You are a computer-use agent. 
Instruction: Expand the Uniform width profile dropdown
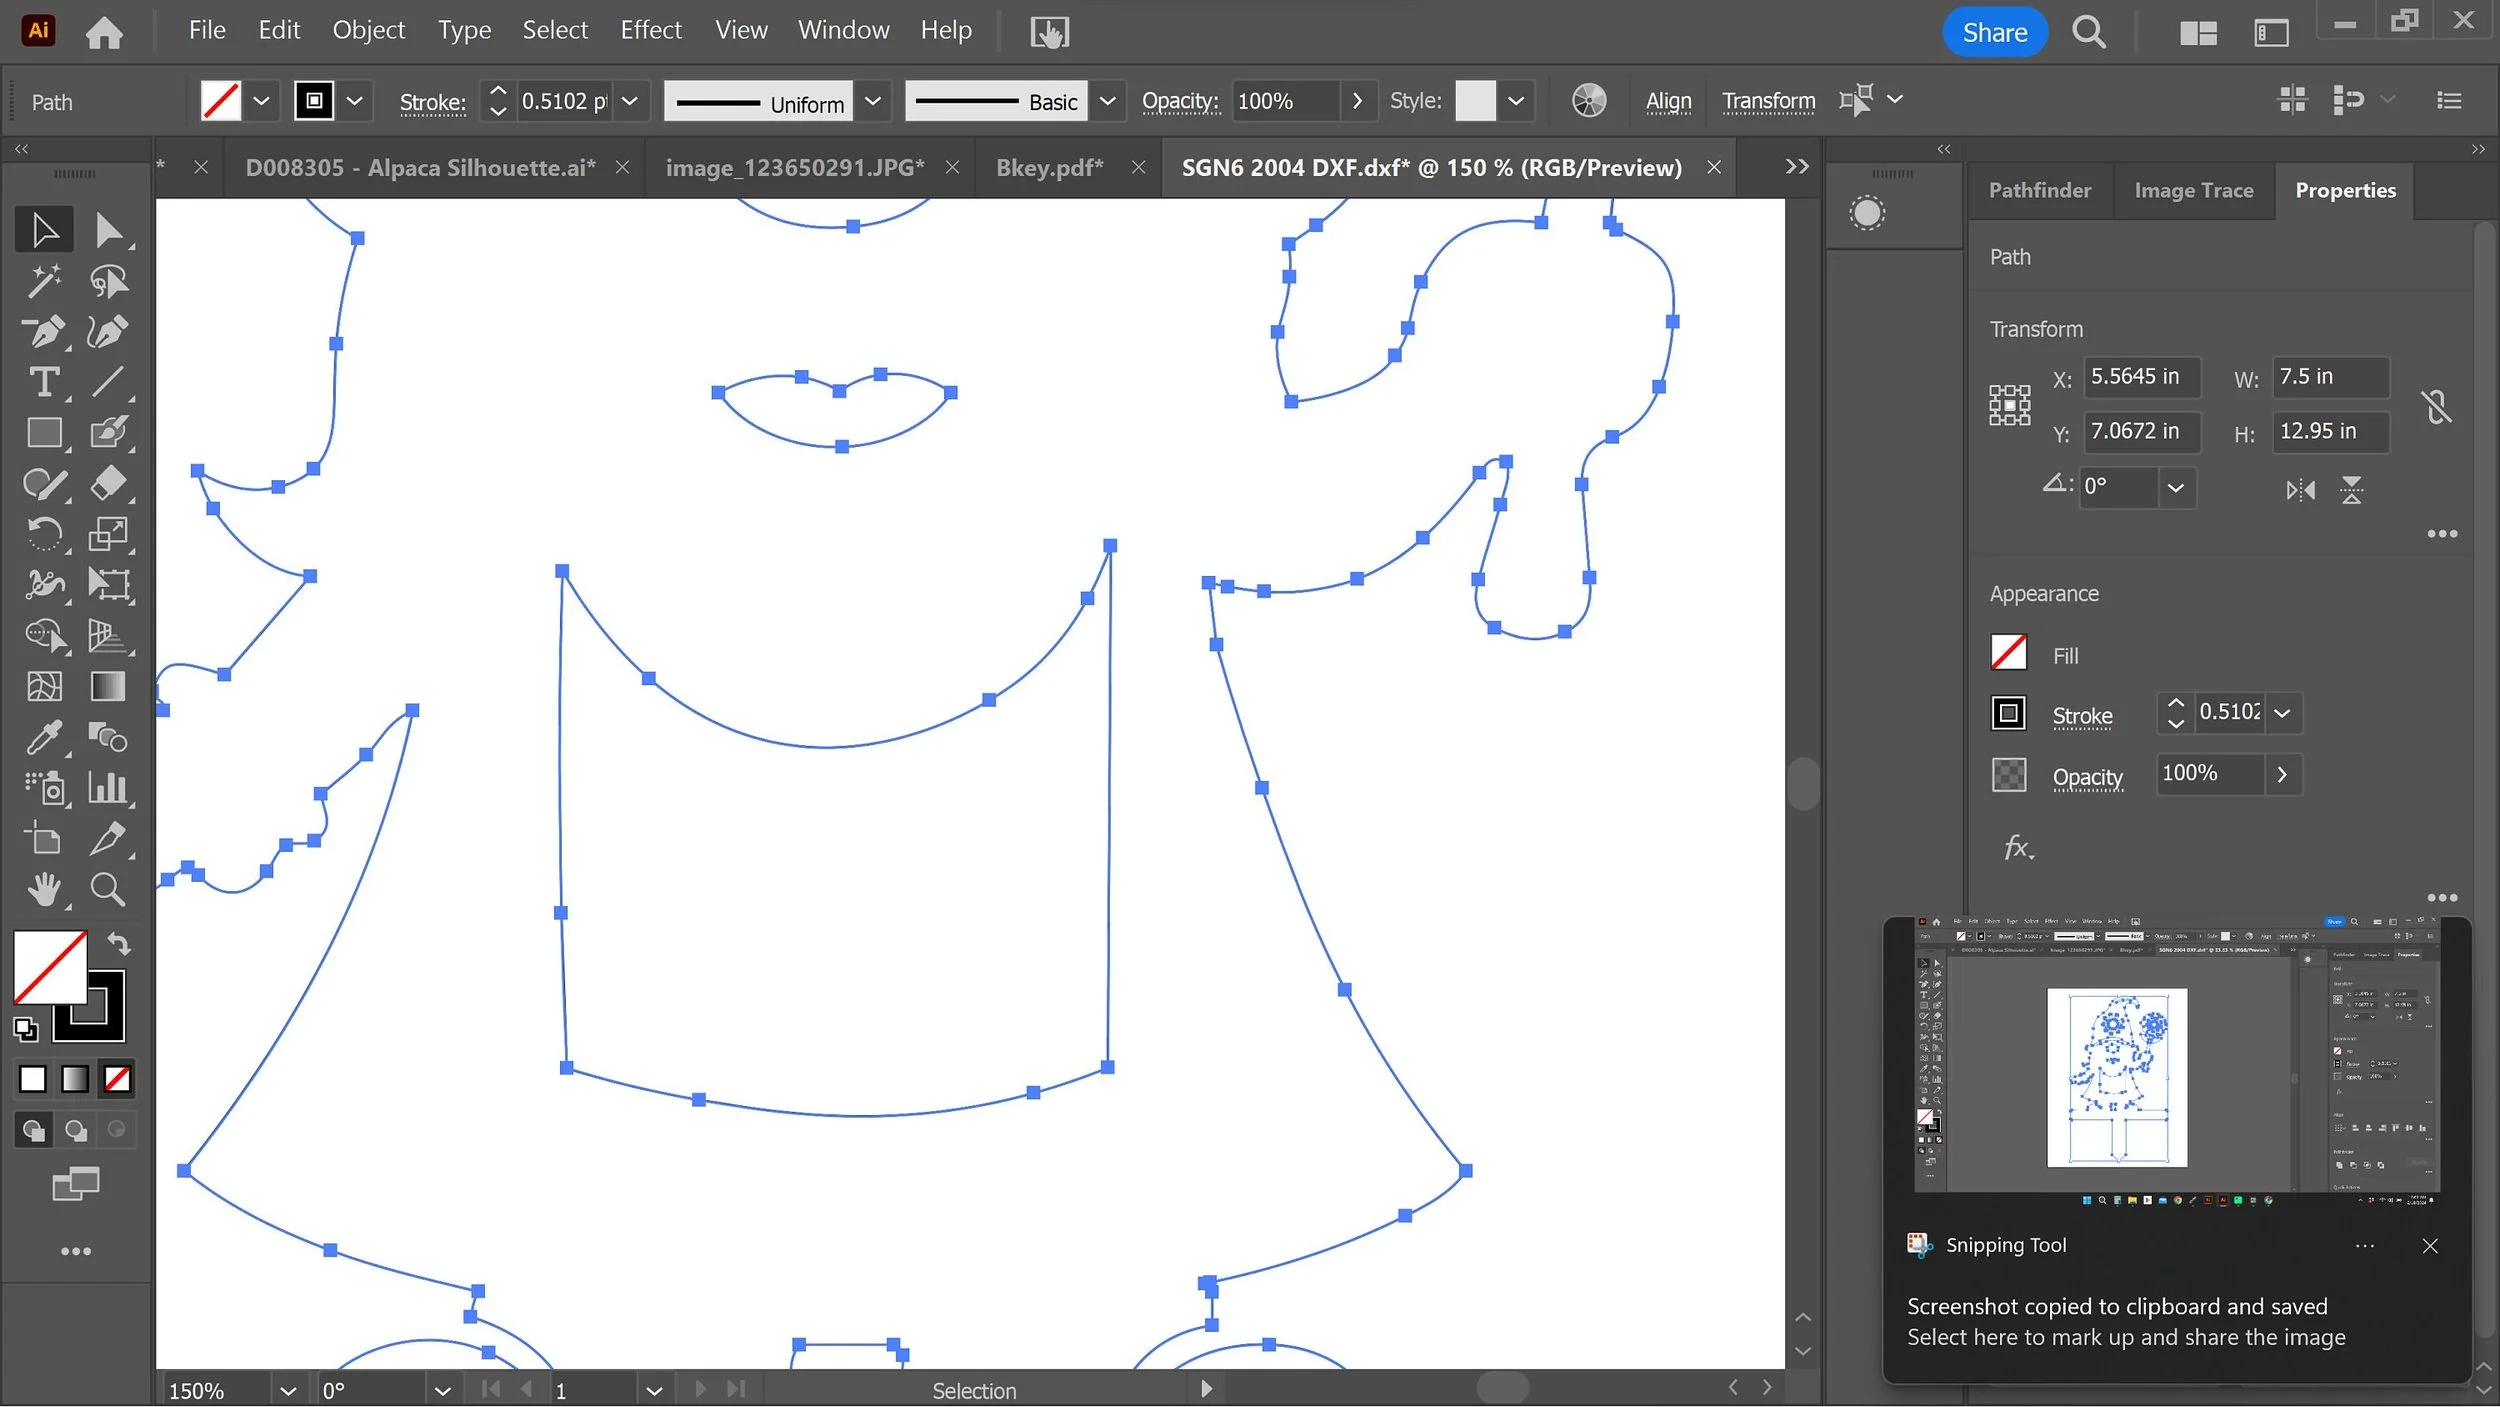click(872, 101)
